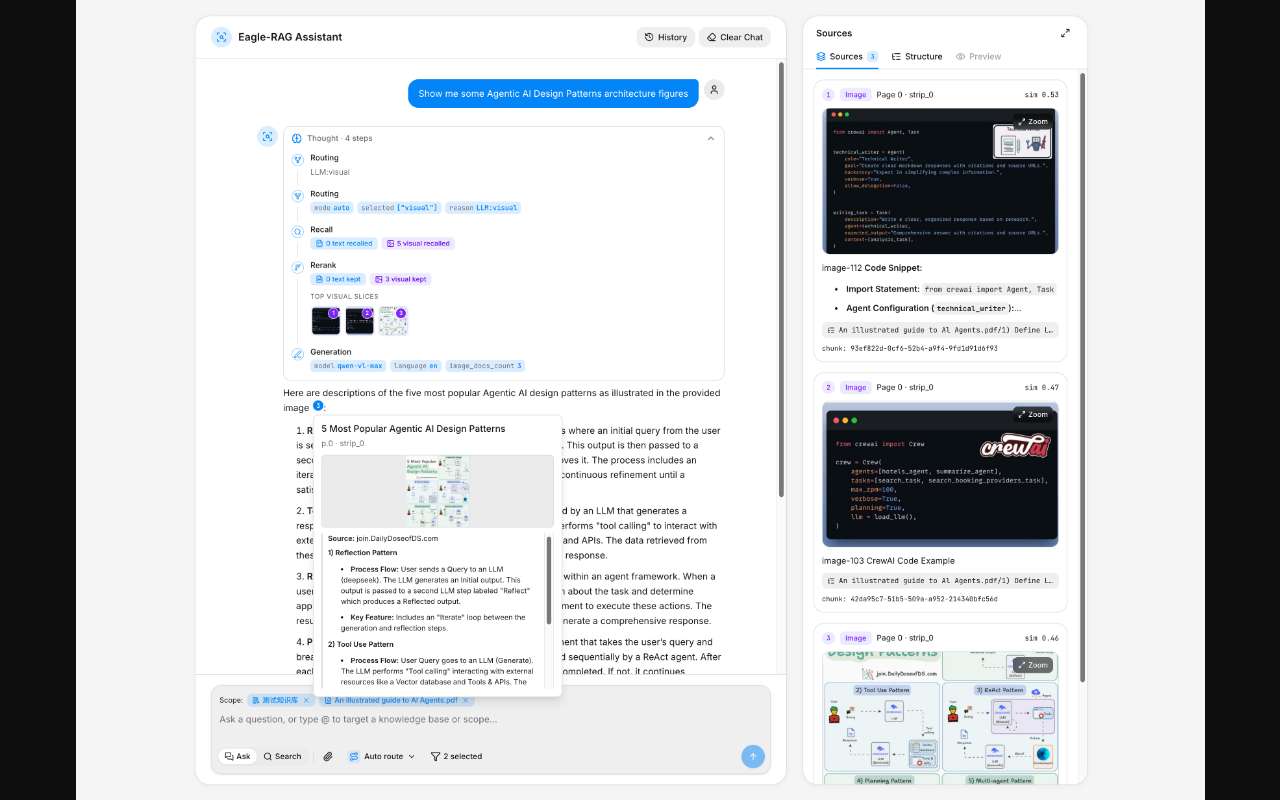Clear the current chat
The width and height of the screenshot is (1280, 800).
[735, 37]
